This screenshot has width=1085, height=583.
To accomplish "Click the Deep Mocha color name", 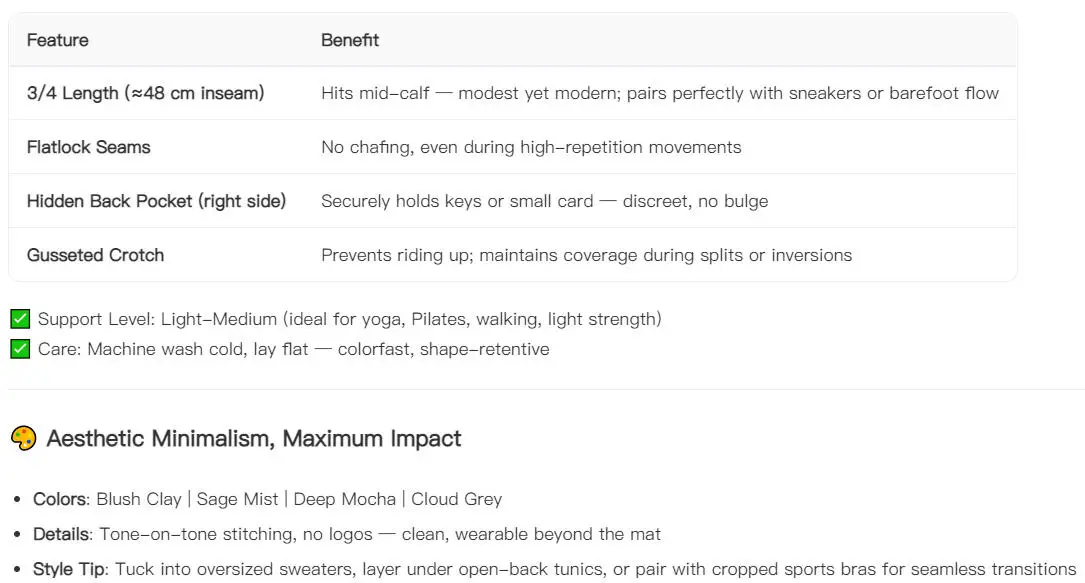I will tap(345, 499).
